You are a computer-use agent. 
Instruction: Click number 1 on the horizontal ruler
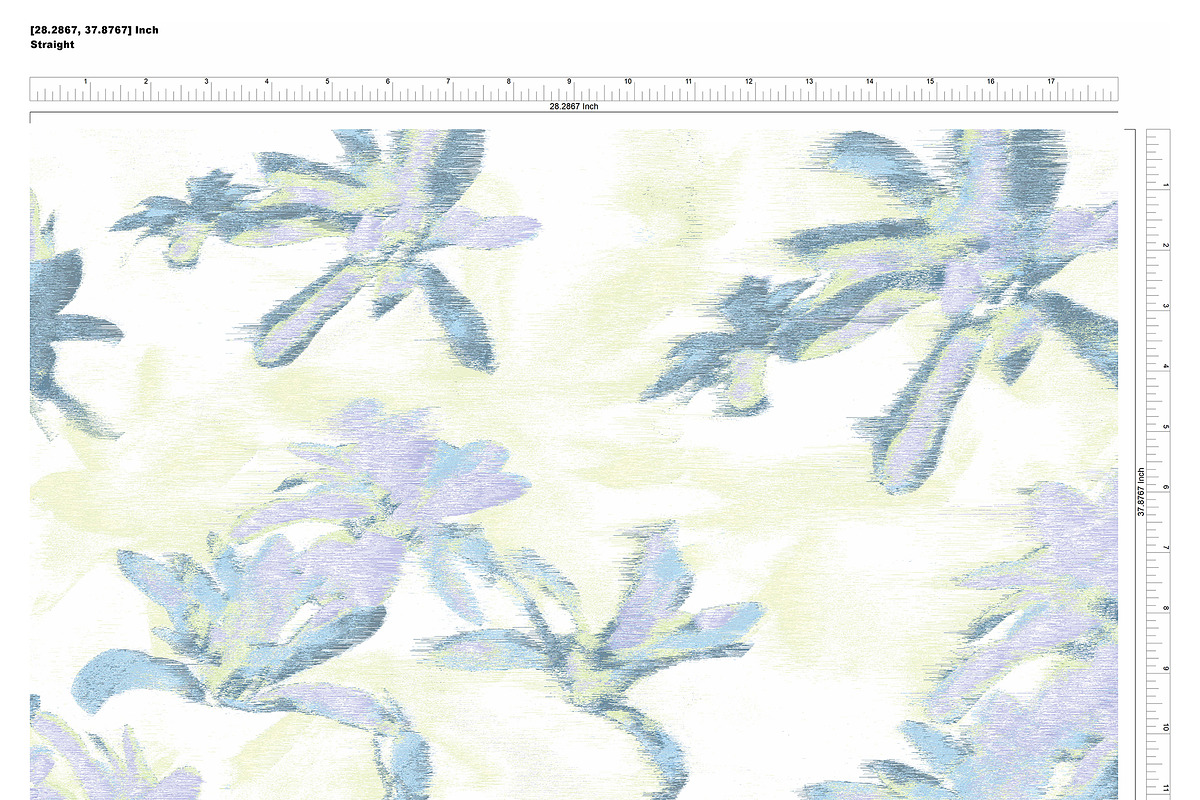[x=86, y=82]
